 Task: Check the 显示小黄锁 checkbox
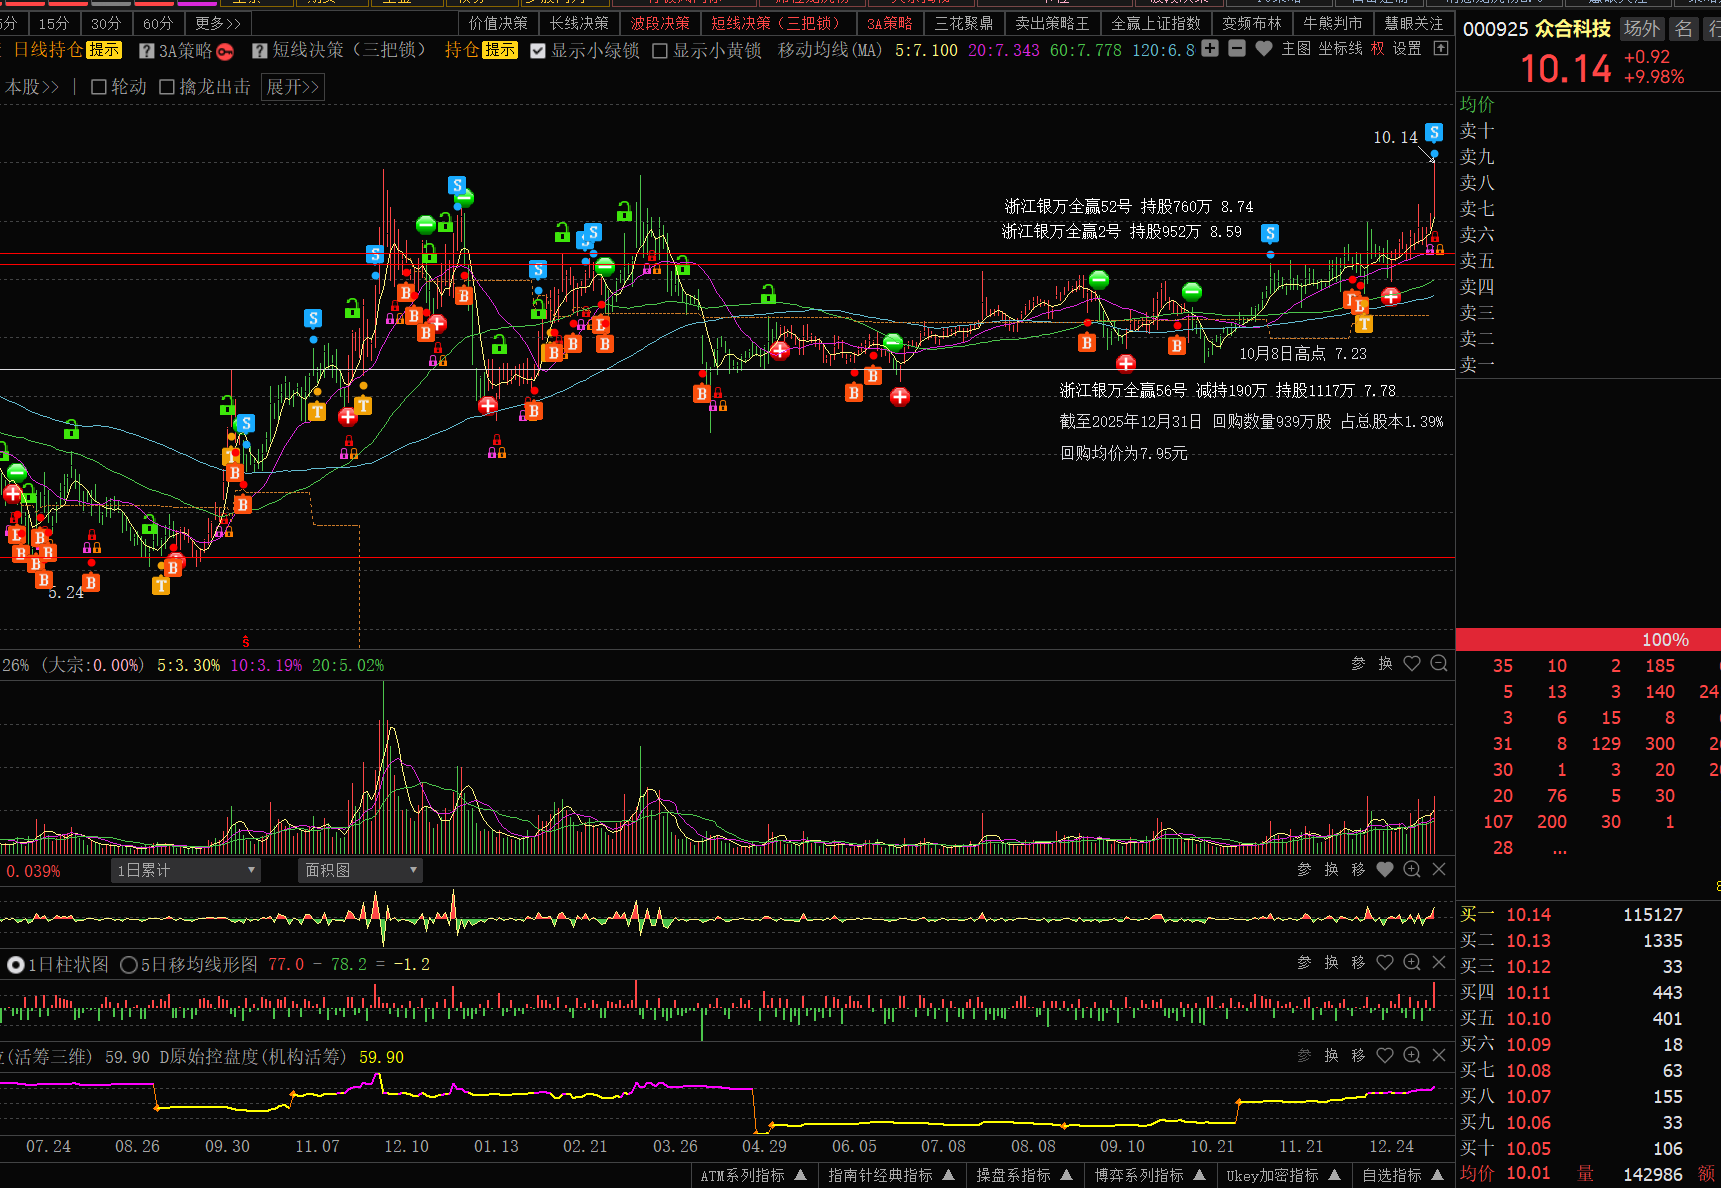click(660, 51)
